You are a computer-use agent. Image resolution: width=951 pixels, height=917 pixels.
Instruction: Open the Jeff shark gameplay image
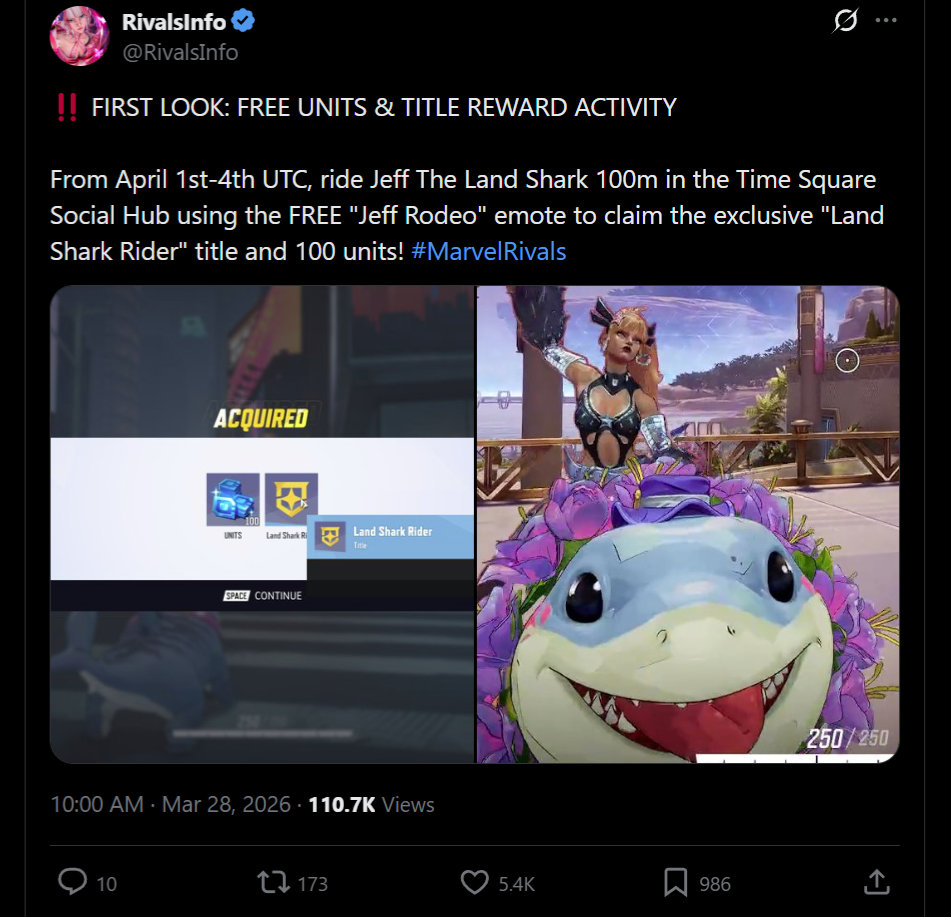[x=688, y=524]
